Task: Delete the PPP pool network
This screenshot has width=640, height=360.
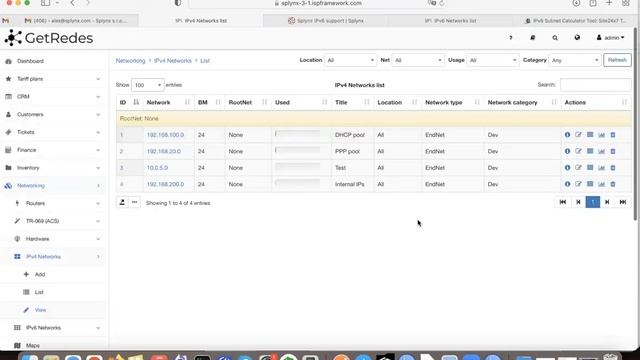Action: (613, 151)
